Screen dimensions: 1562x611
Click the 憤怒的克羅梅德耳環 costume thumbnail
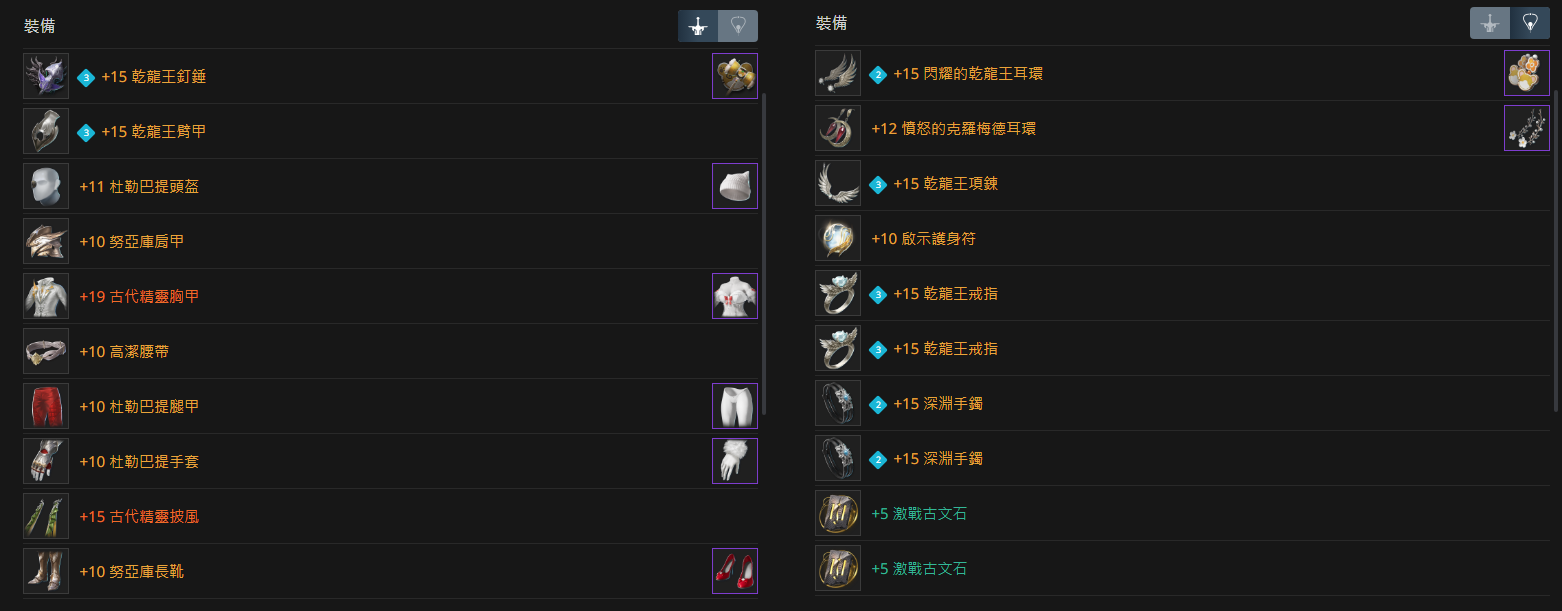[x=1527, y=128]
